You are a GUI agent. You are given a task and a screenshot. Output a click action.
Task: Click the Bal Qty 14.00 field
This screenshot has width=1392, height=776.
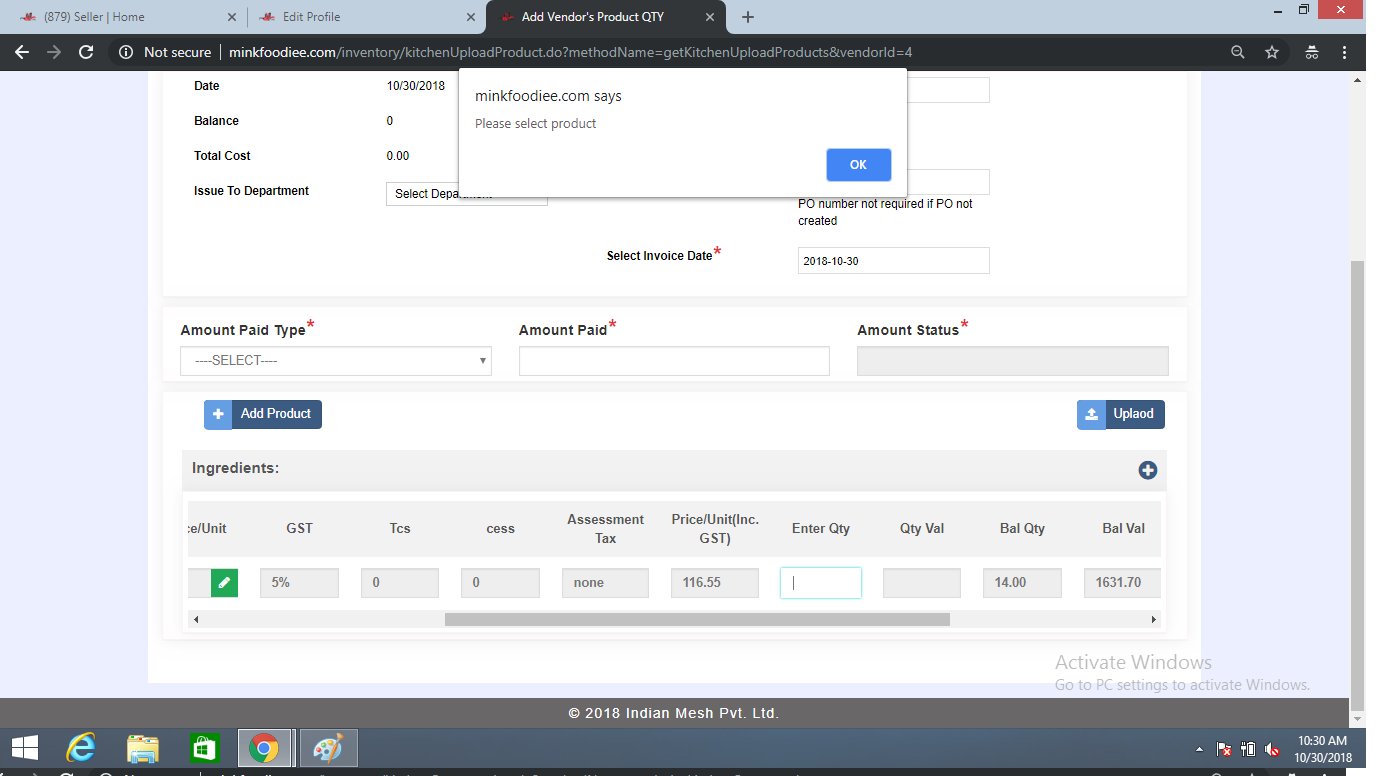[x=1022, y=583]
